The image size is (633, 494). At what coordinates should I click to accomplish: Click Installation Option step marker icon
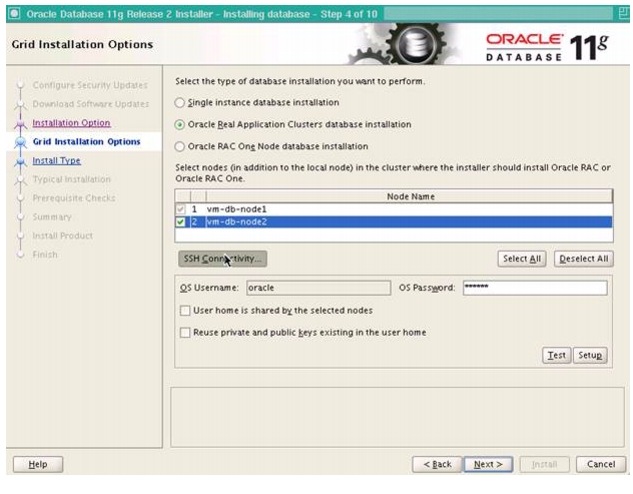click(20, 124)
